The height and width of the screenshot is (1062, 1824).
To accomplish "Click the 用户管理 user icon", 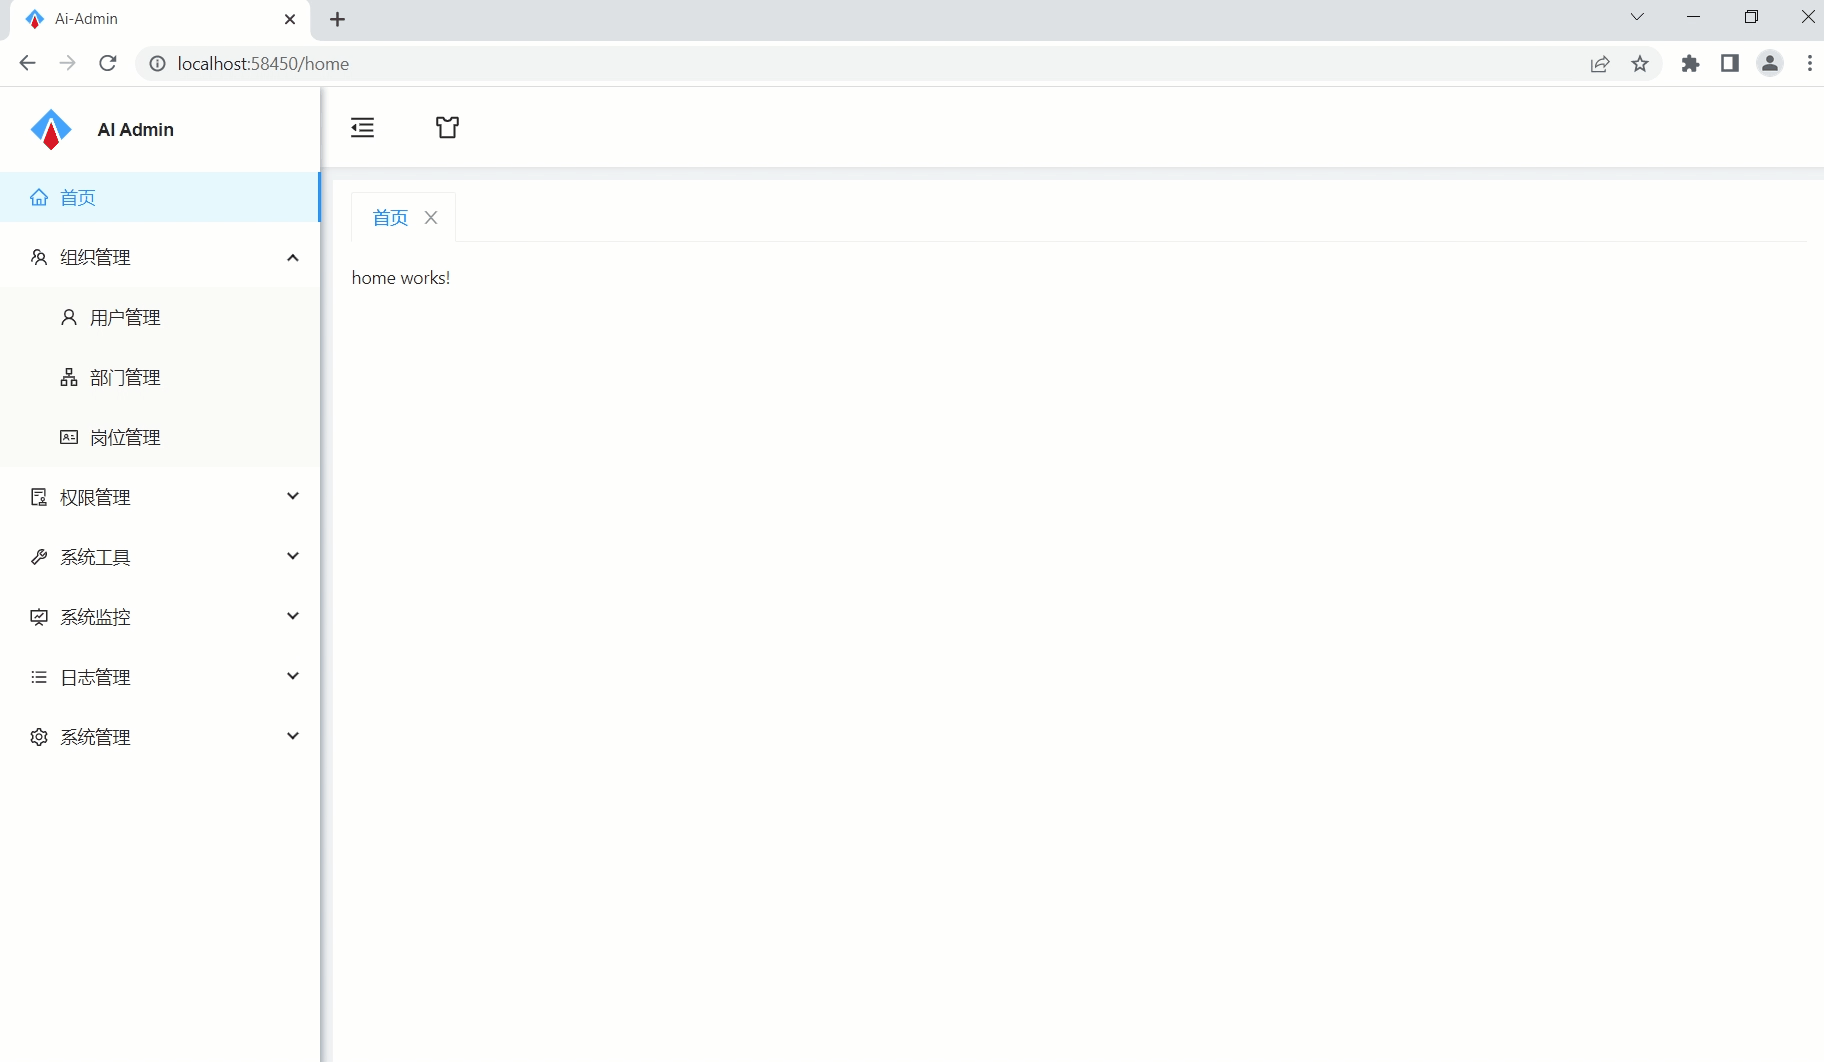I will point(69,317).
